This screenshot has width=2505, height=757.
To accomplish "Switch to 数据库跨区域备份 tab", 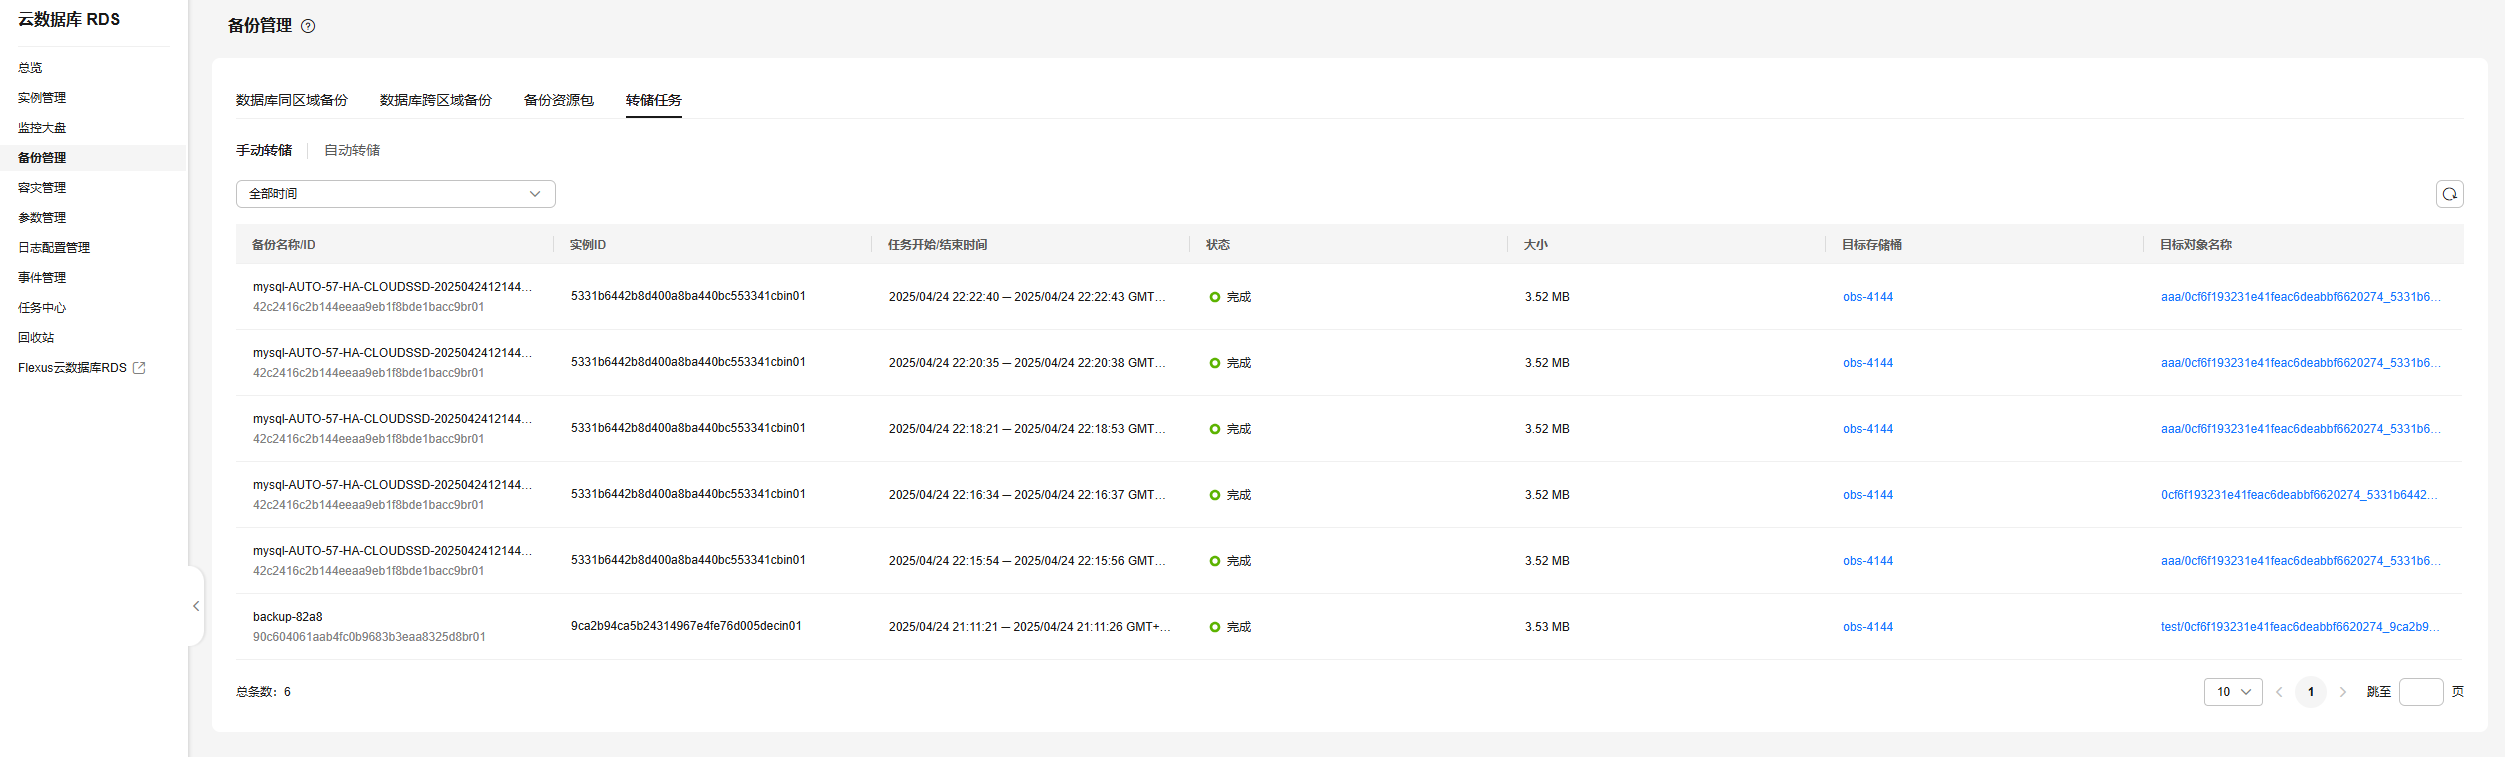I will pos(435,100).
